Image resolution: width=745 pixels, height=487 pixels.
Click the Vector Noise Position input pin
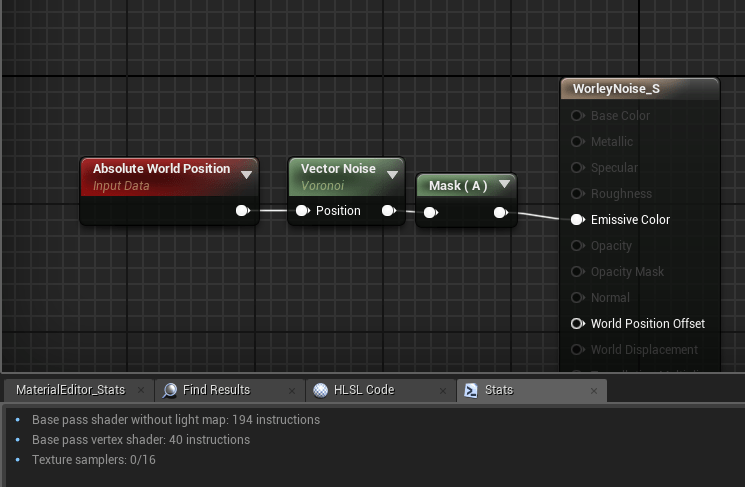pos(301,211)
